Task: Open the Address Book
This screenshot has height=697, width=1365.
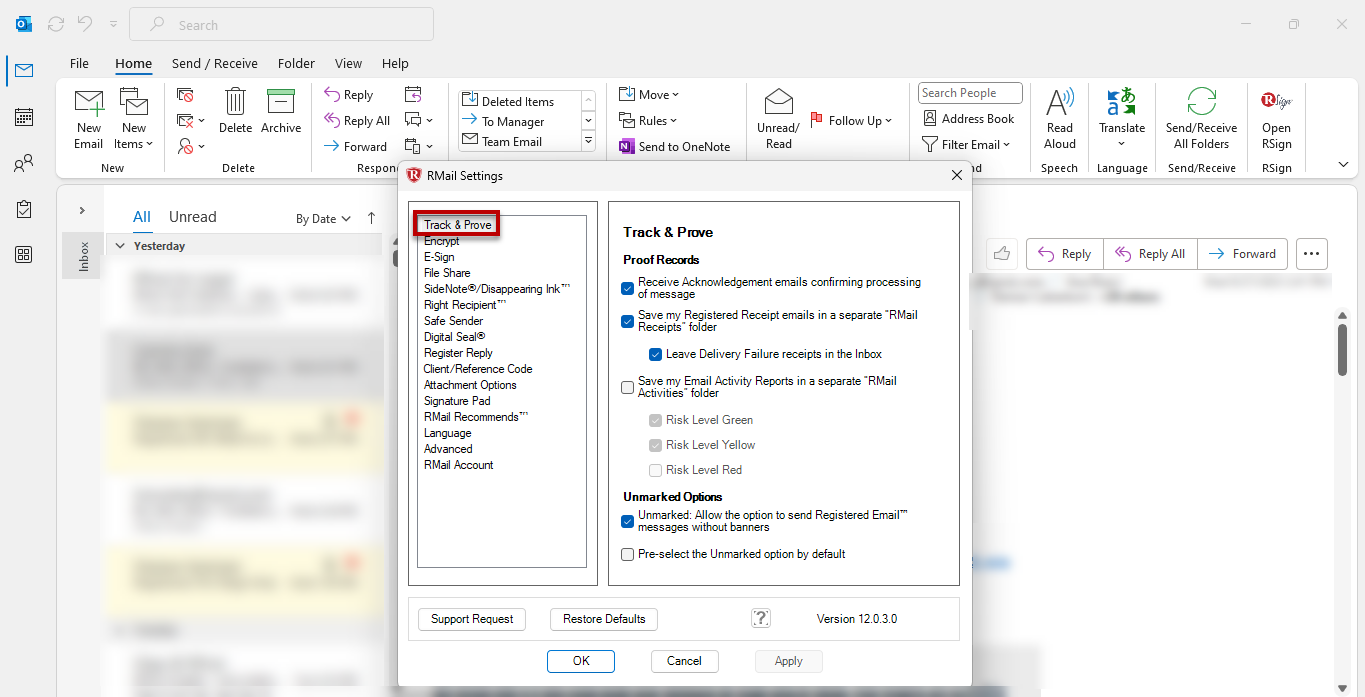Action: (968, 118)
